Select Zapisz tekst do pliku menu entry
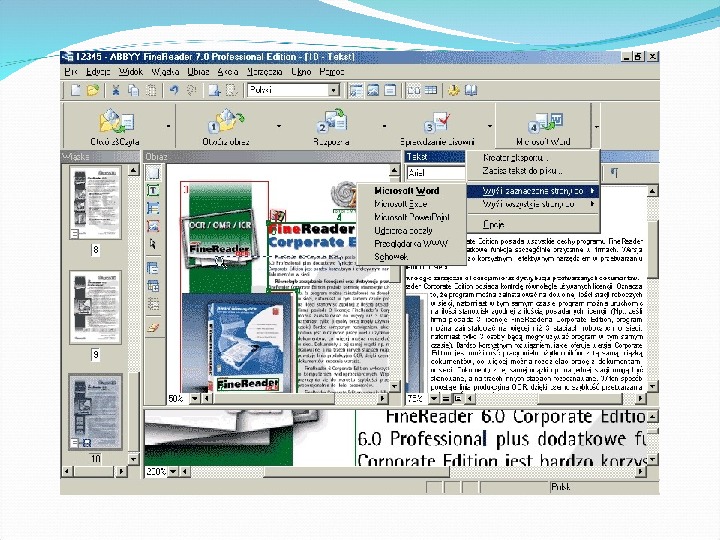Image resolution: width=720 pixels, height=540 pixels. tap(533, 171)
